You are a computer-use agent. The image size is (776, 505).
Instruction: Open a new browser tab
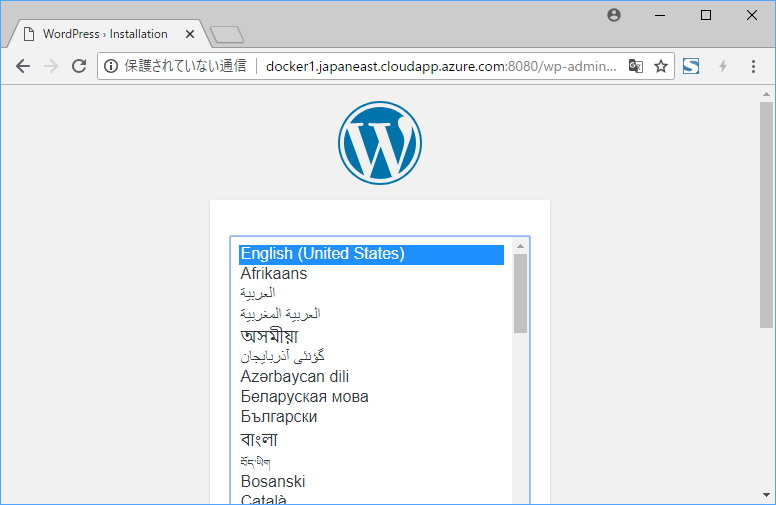[x=227, y=35]
